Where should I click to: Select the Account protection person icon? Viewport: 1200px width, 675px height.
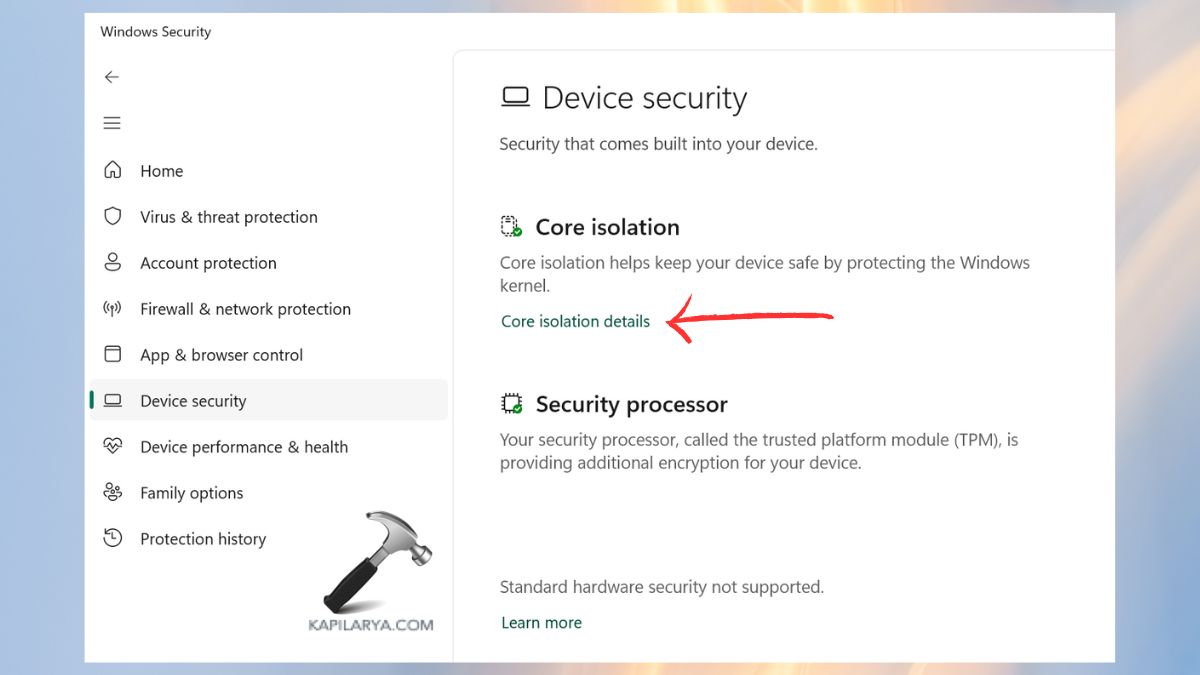113,262
